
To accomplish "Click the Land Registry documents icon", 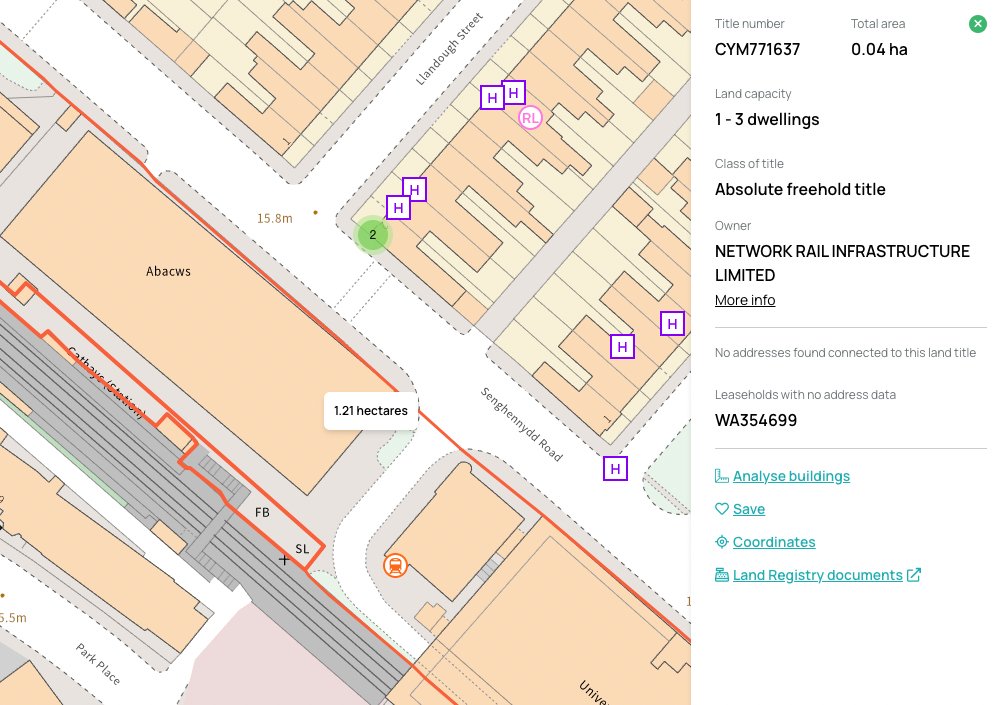I will tap(721, 575).
